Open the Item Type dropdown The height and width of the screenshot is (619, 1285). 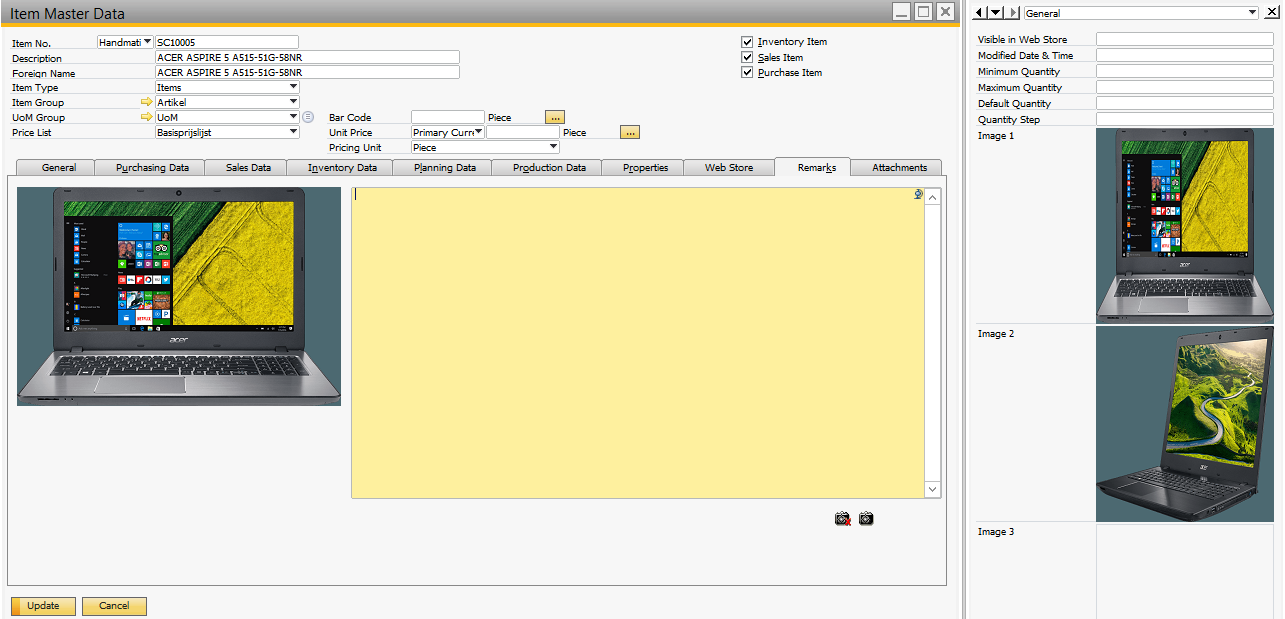click(293, 87)
